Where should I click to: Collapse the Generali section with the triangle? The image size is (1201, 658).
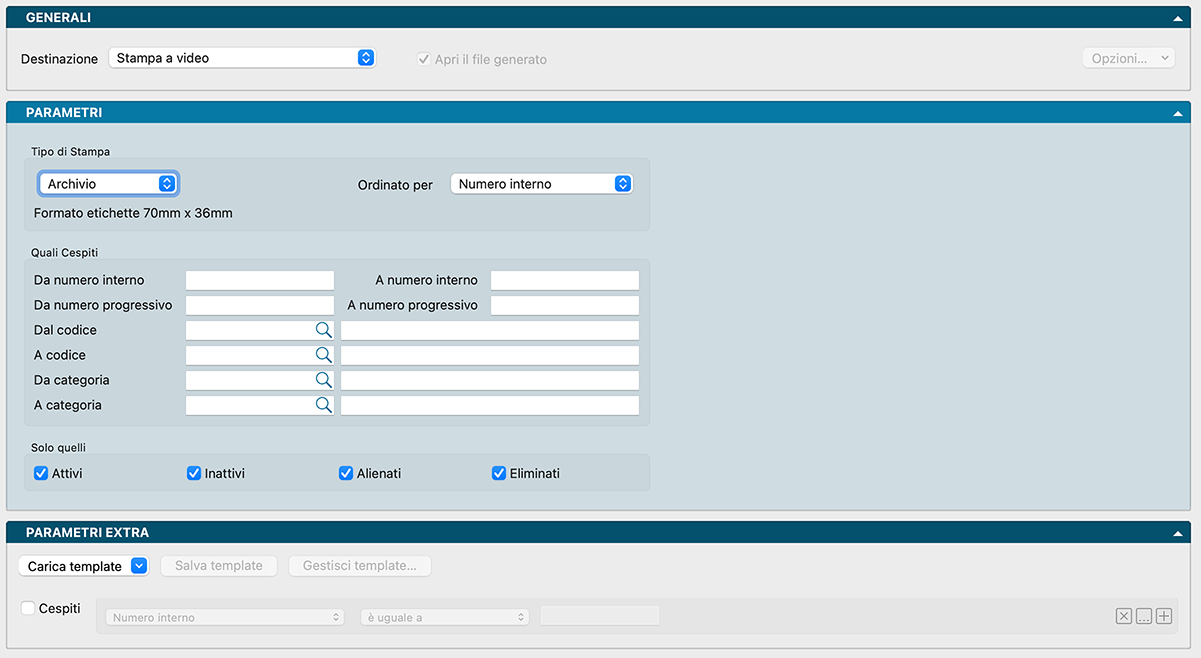[x=1178, y=18]
